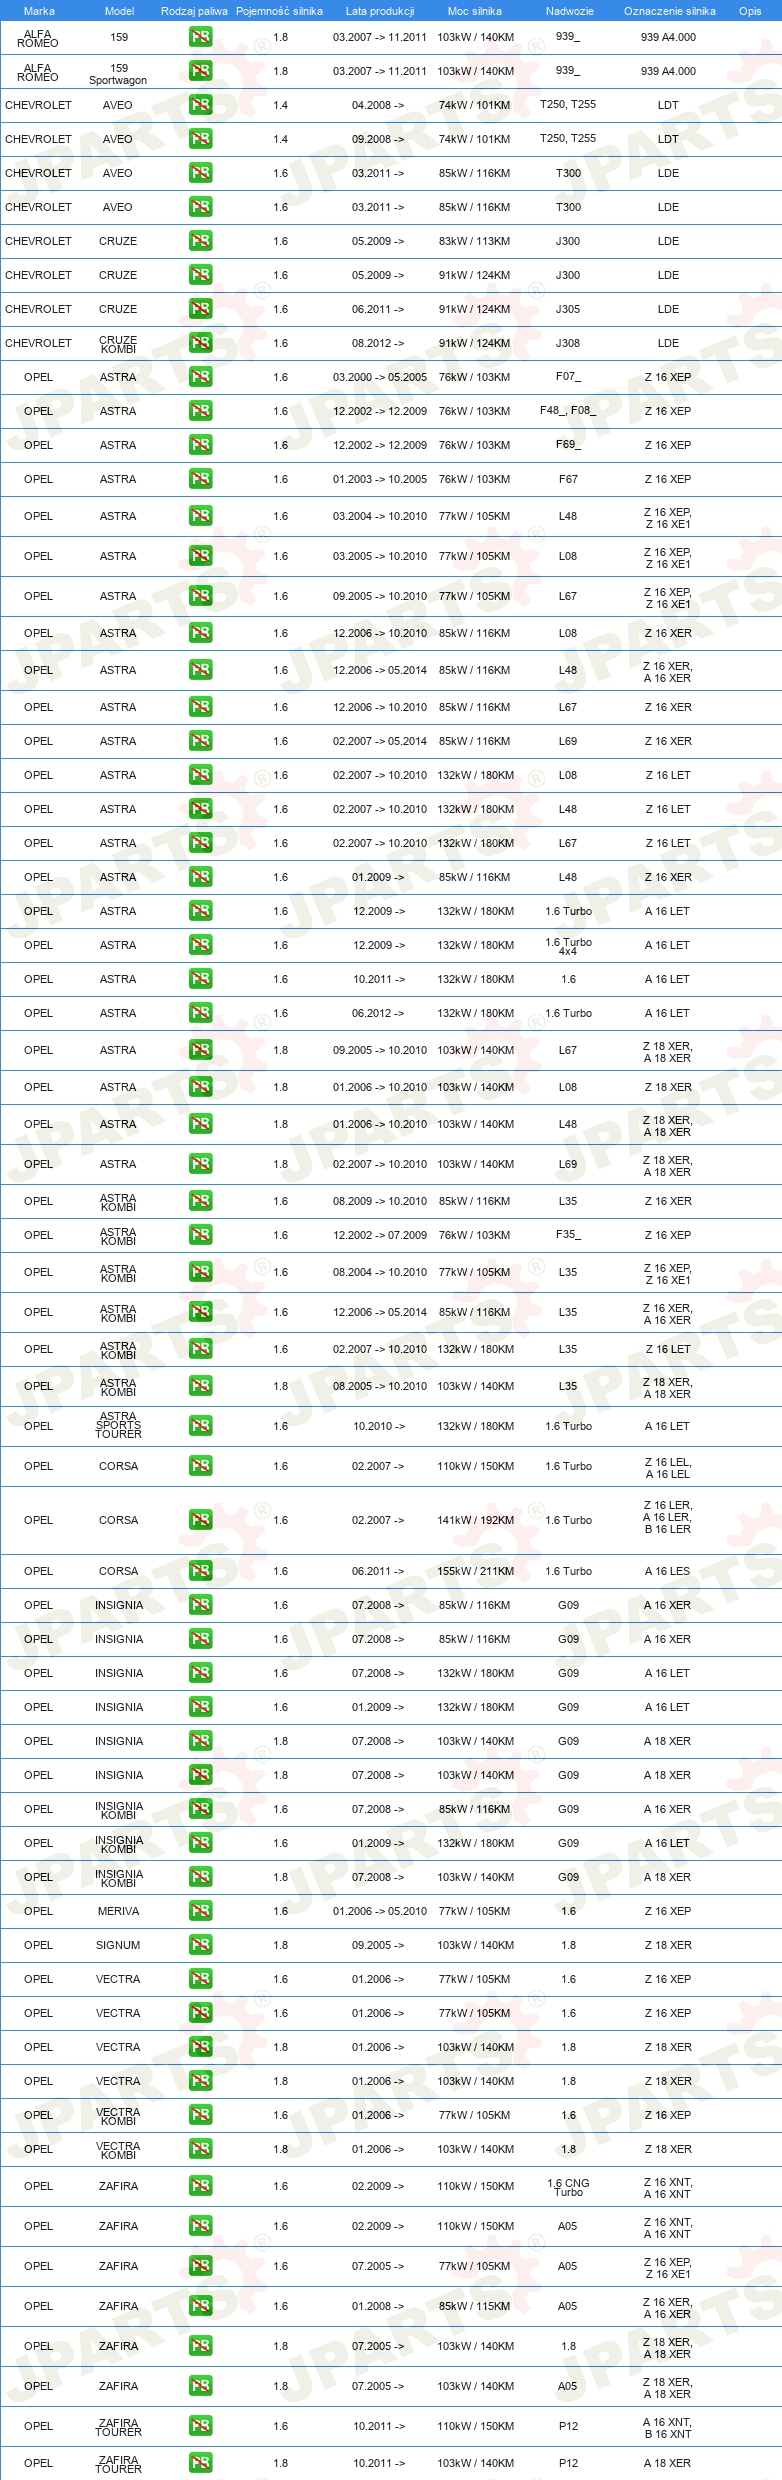Click the fuel icon for Astra Sports Tourer
Viewport: 782px width, 2480px height.
[x=200, y=1426]
